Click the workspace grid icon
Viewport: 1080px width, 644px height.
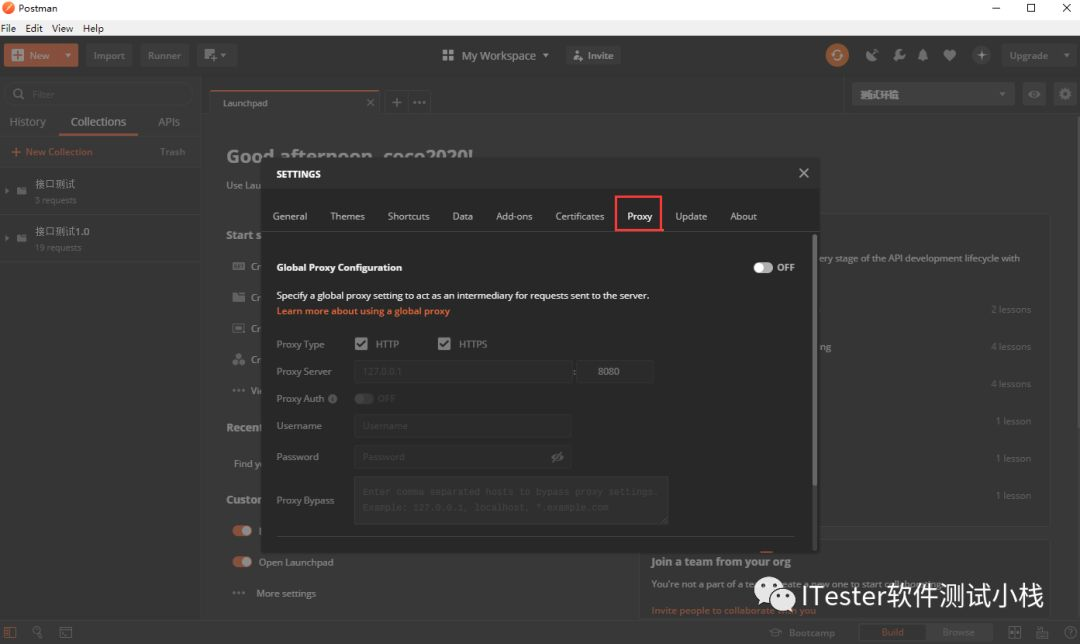448,55
